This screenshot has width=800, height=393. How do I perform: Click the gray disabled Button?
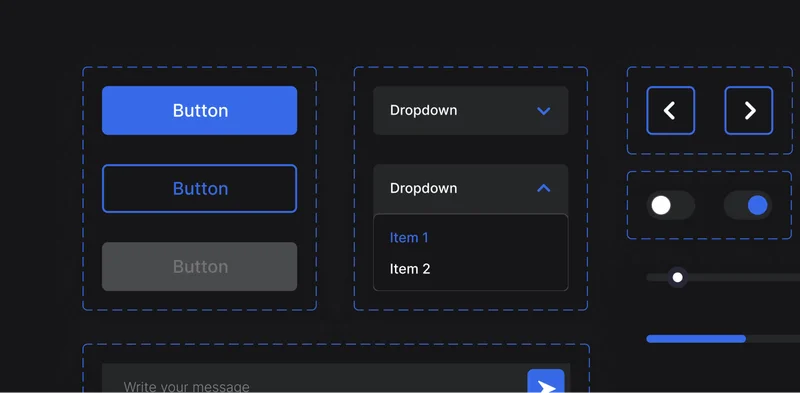click(199, 266)
